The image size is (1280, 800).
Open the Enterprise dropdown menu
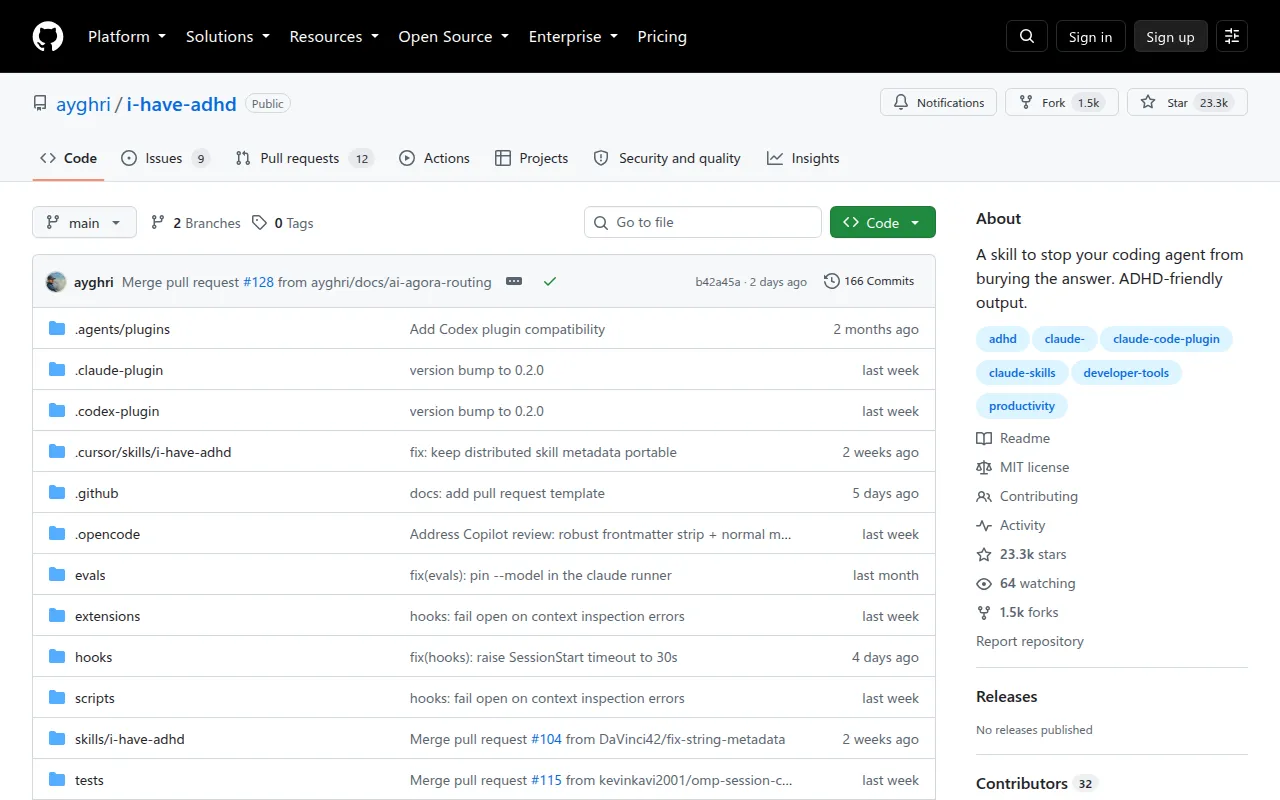pos(573,37)
